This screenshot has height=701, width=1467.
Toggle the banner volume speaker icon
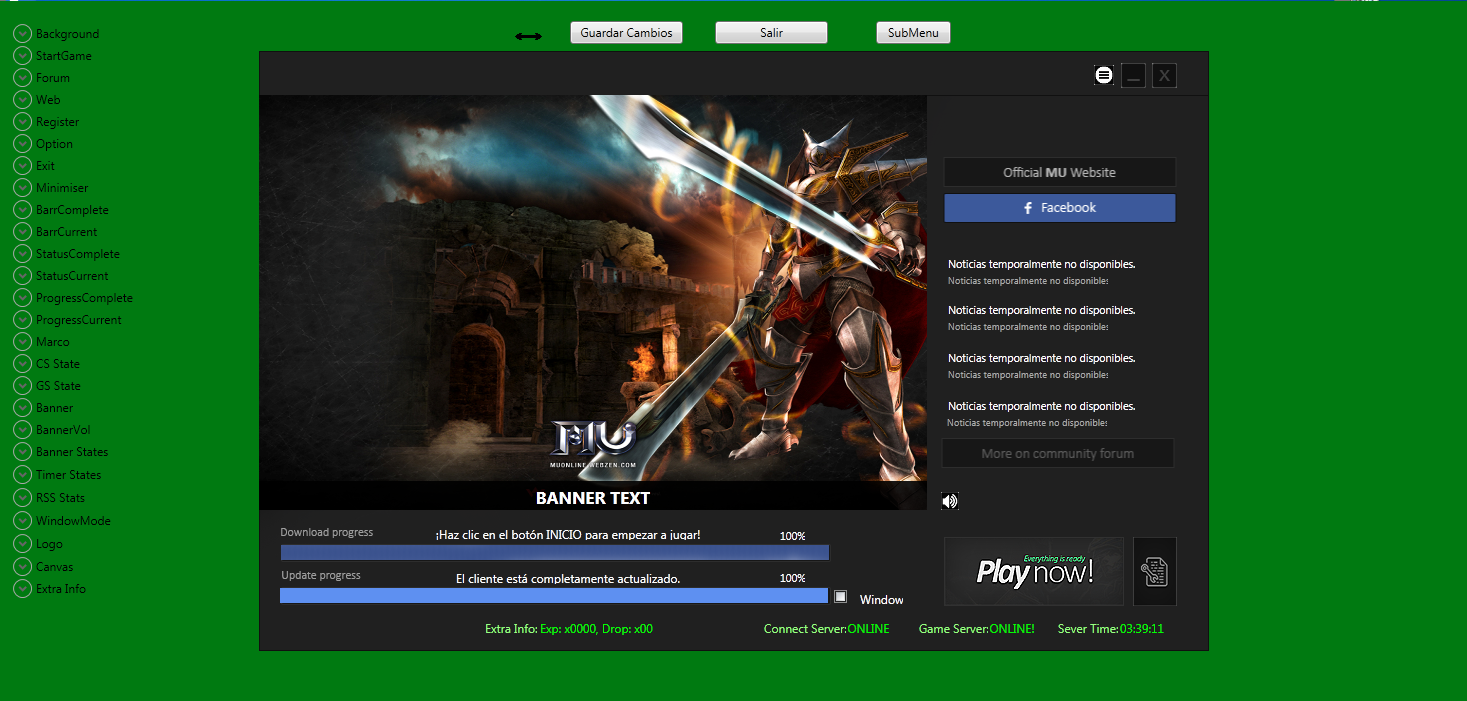(950, 501)
